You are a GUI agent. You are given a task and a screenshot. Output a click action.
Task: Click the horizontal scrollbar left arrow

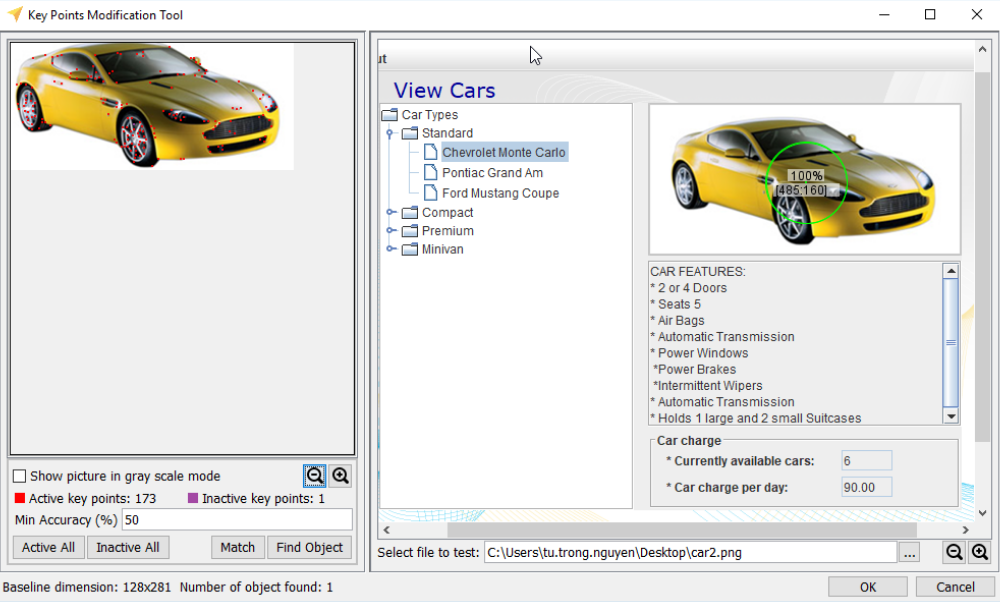[x=386, y=530]
